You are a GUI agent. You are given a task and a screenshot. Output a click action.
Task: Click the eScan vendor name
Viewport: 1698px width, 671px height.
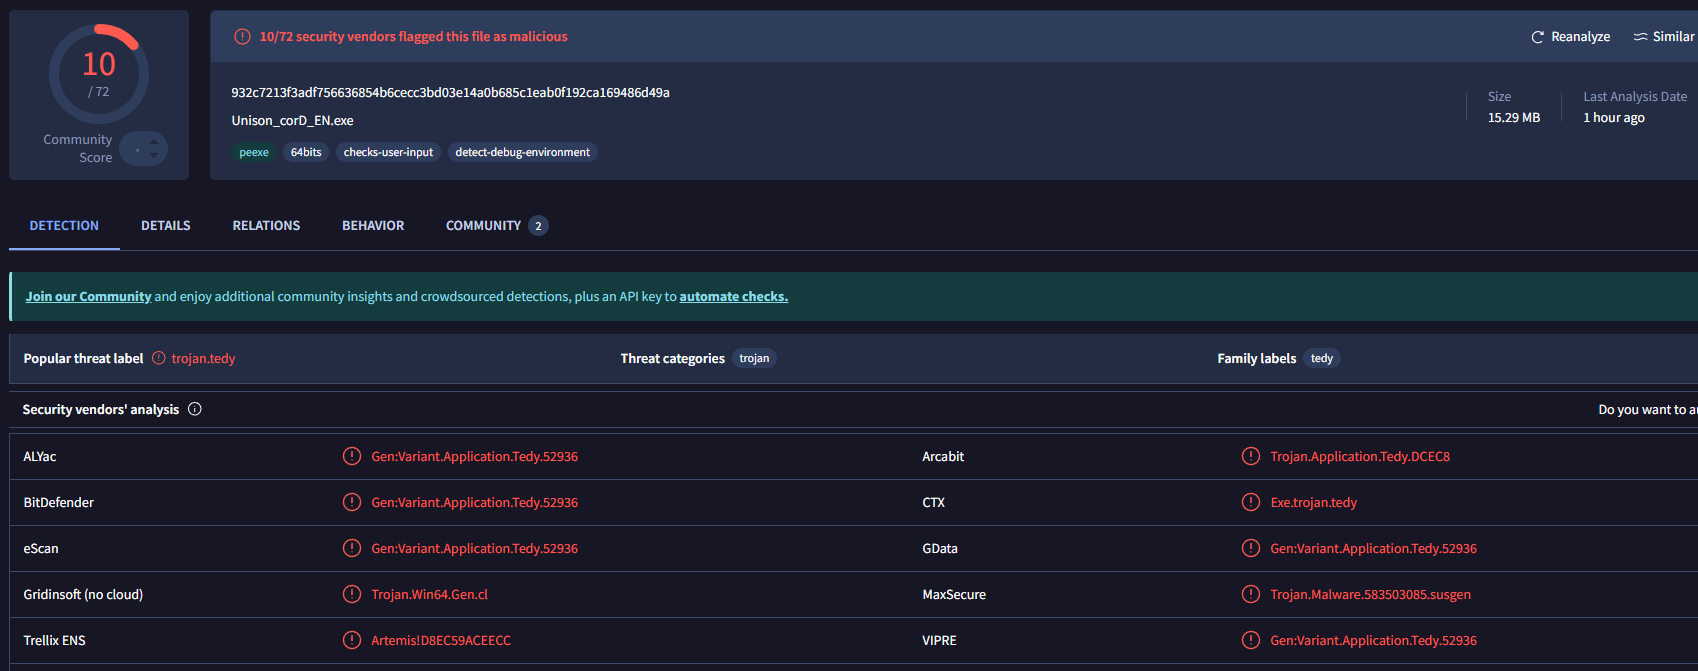point(41,549)
